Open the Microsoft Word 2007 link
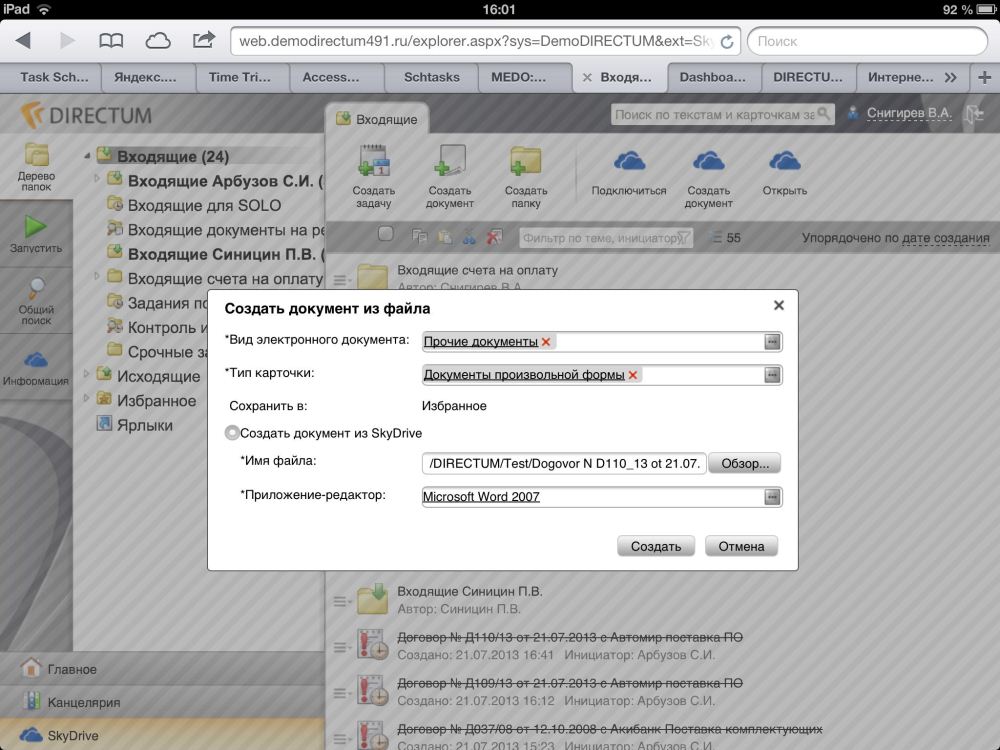The width and height of the screenshot is (1000, 750). (482, 497)
